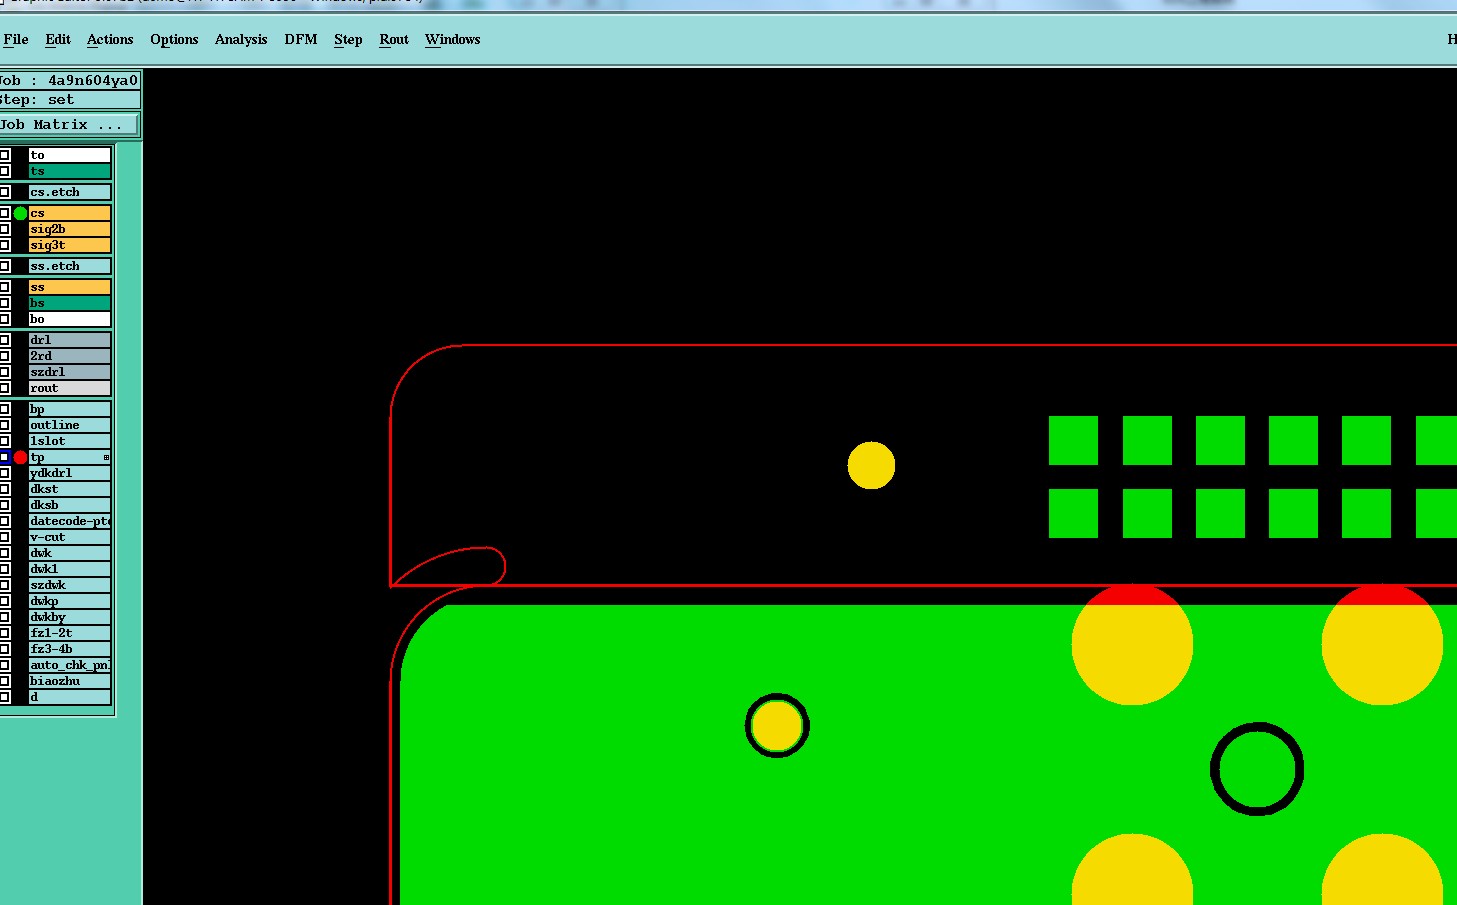The width and height of the screenshot is (1457, 905).
Task: Select the szdrl layer row
Action: click(69, 372)
